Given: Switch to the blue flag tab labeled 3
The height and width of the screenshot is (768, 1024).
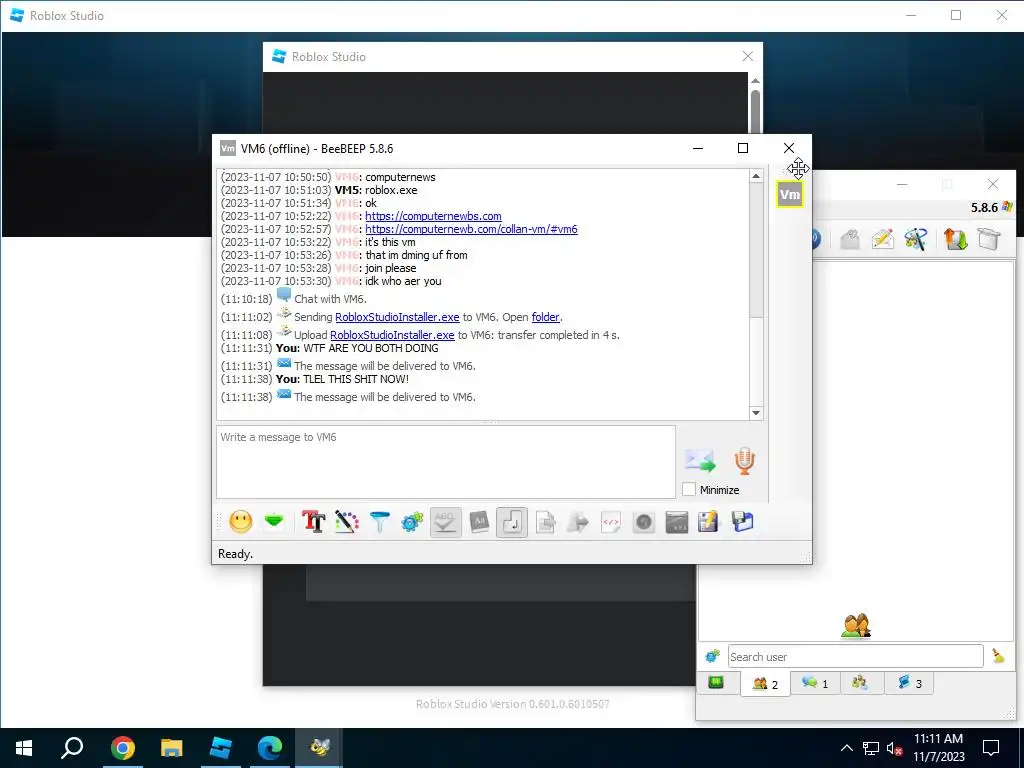Looking at the screenshot, I should tap(909, 683).
